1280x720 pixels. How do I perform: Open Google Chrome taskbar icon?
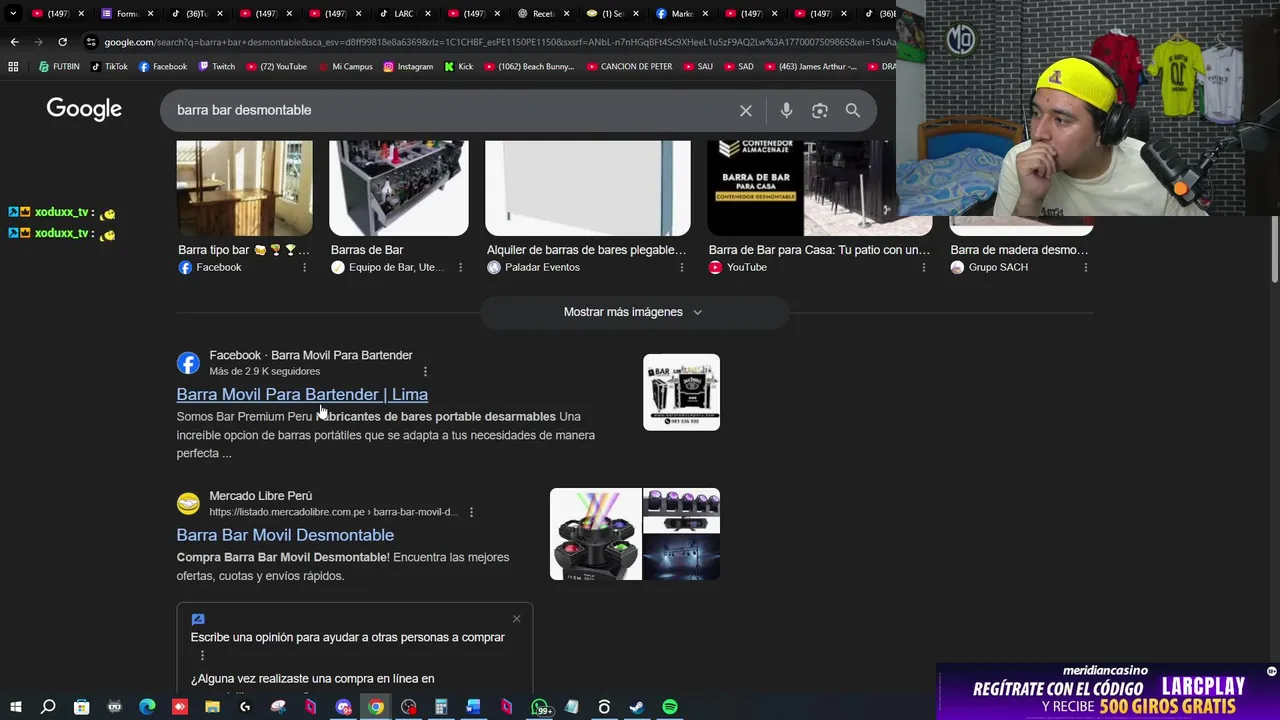pyautogui.click(x=376, y=707)
